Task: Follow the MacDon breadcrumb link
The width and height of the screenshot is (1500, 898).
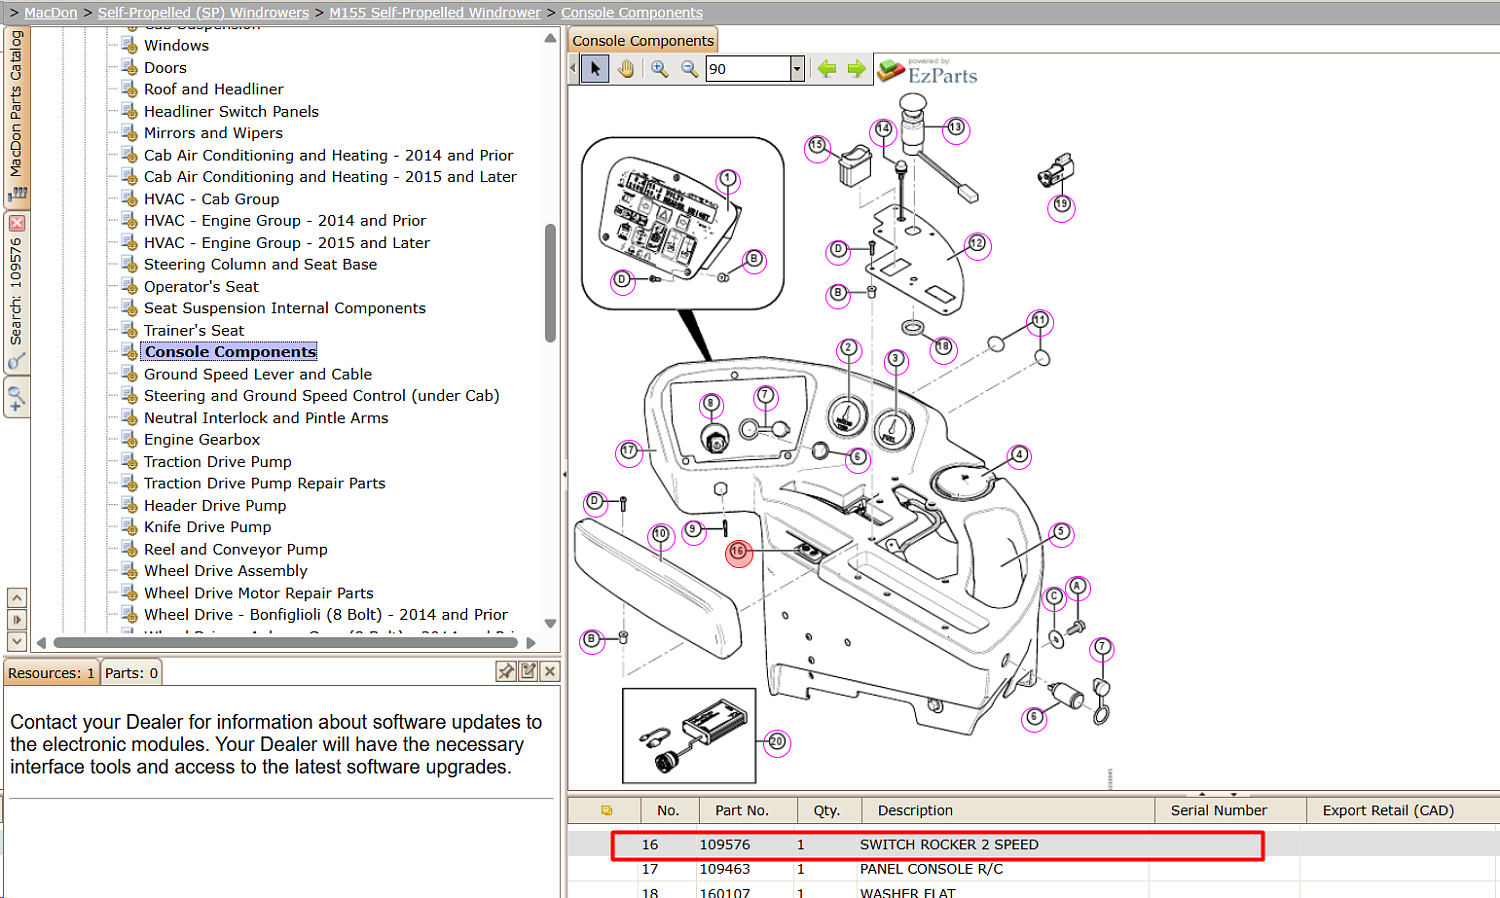Action: tap(51, 13)
